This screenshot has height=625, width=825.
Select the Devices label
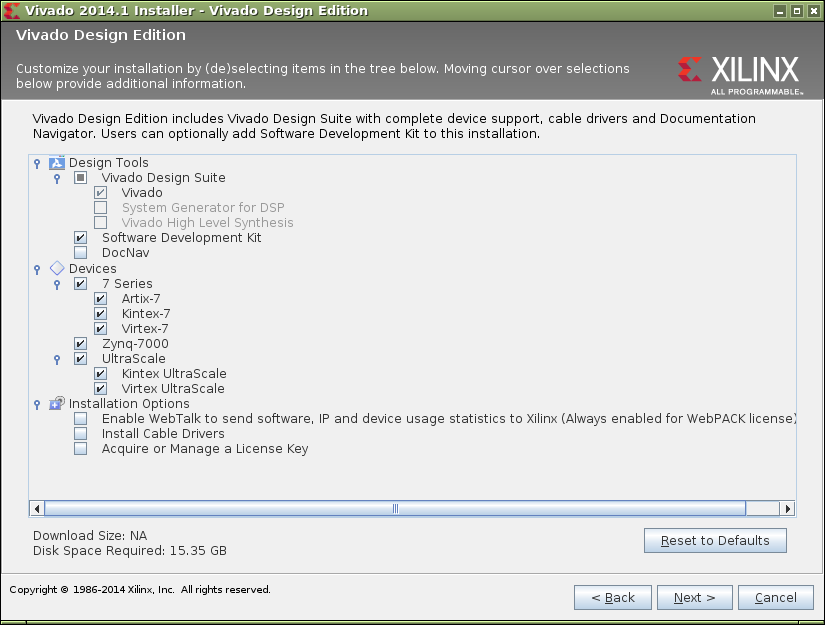pyautogui.click(x=93, y=268)
